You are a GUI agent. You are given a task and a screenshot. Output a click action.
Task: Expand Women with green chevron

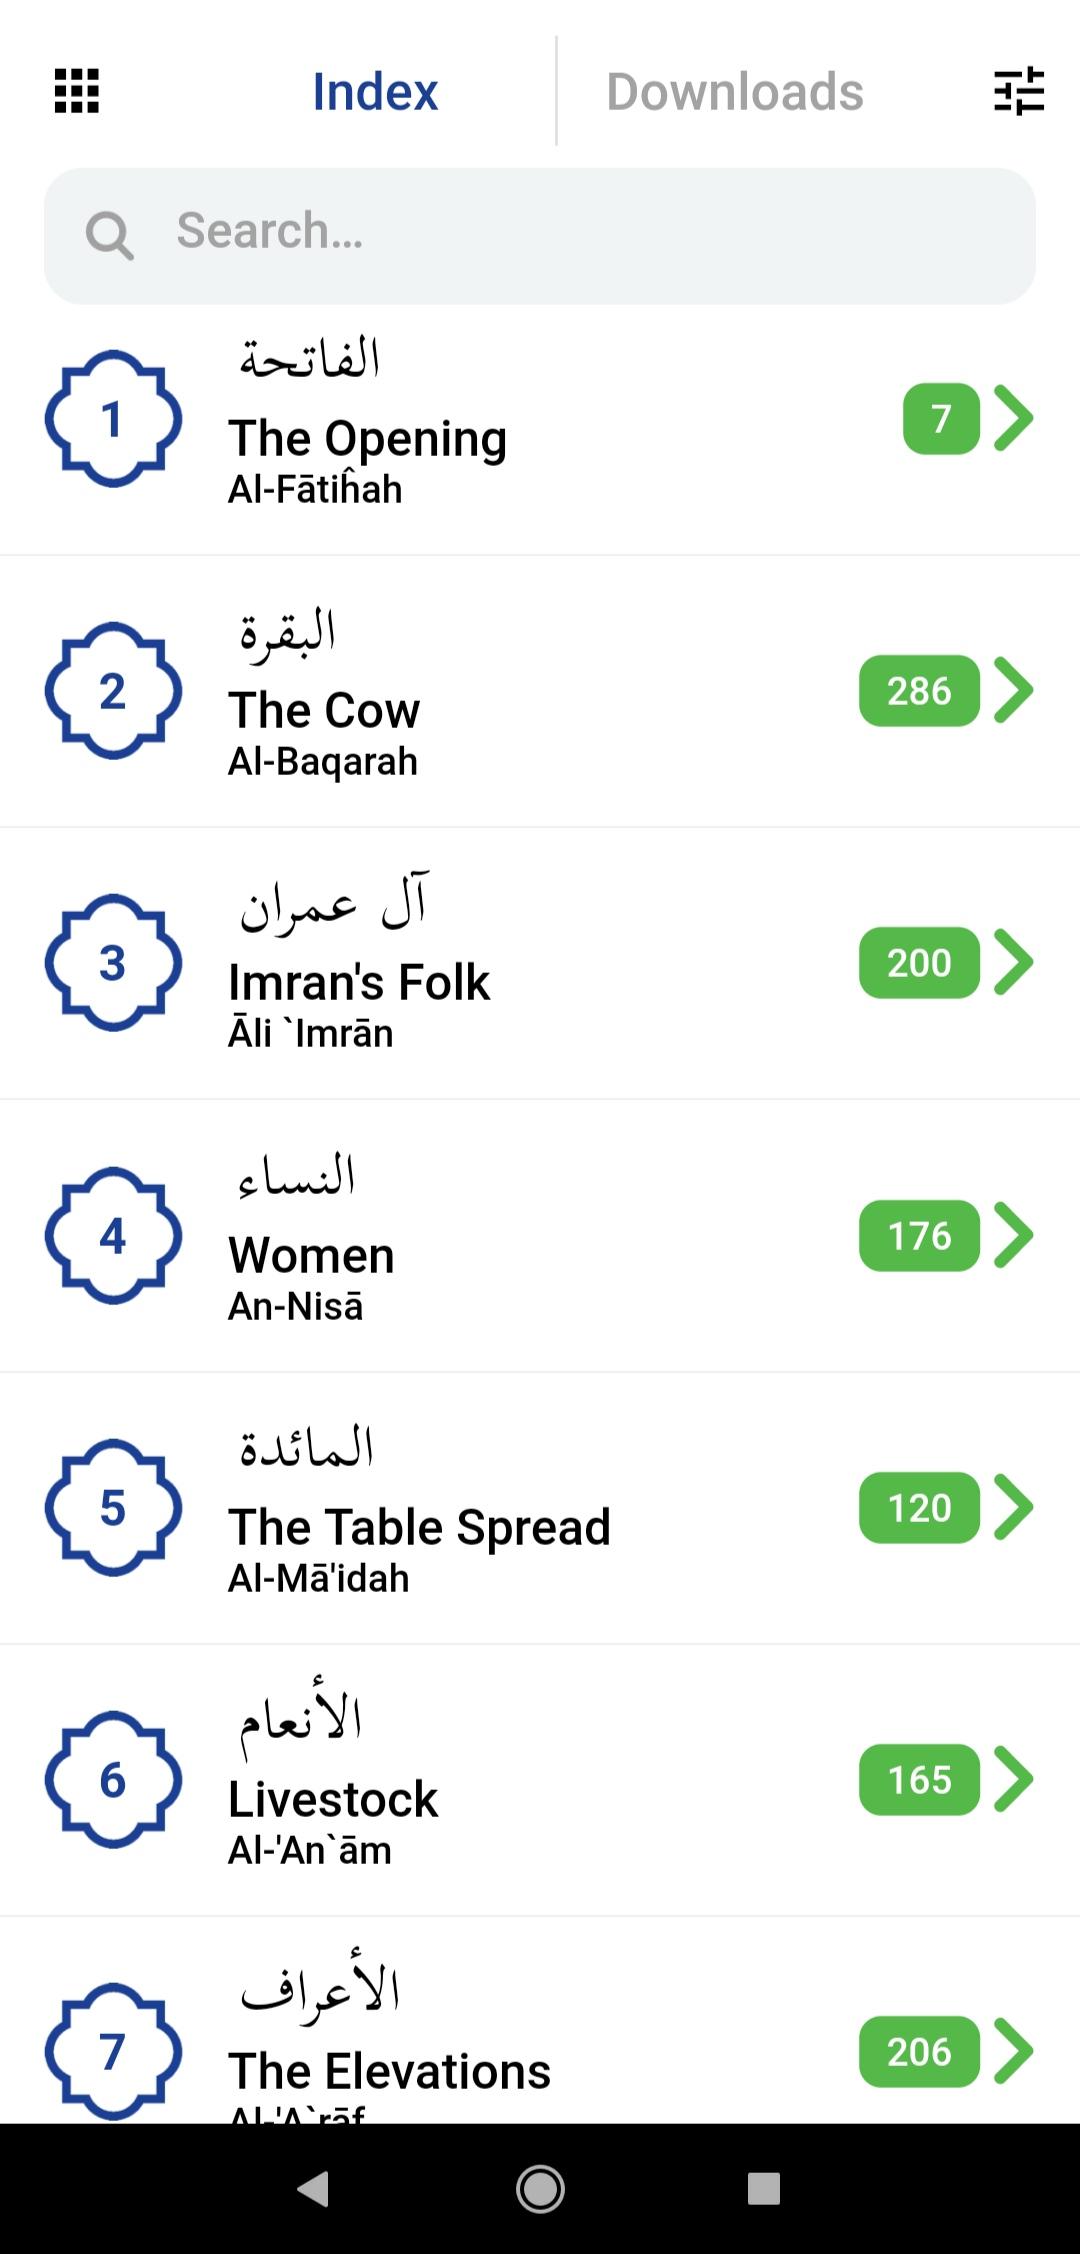pos(1014,1235)
